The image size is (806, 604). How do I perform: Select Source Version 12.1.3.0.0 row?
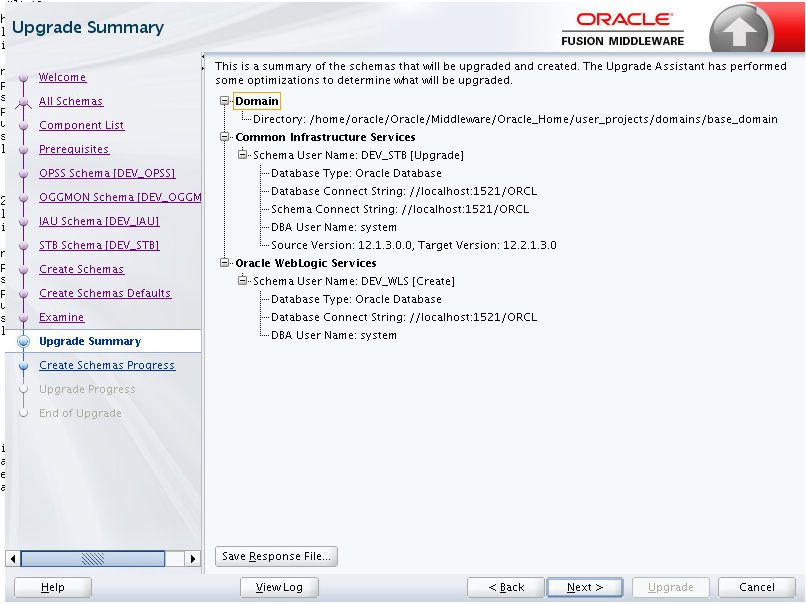pos(414,245)
